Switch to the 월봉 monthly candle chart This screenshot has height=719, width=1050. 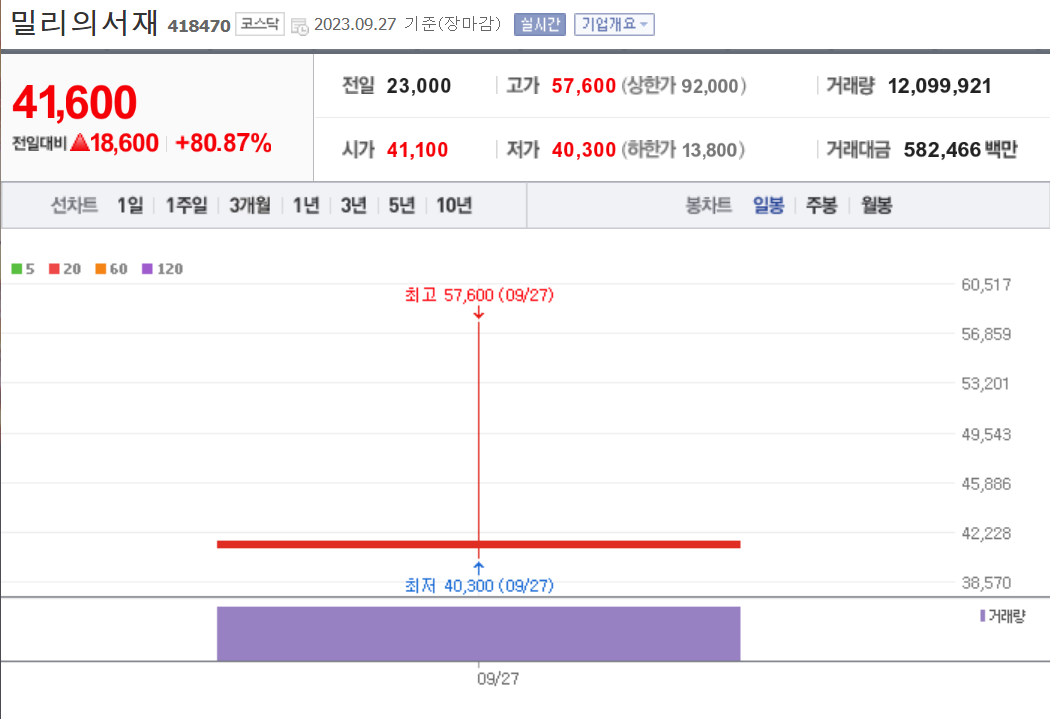tap(877, 205)
